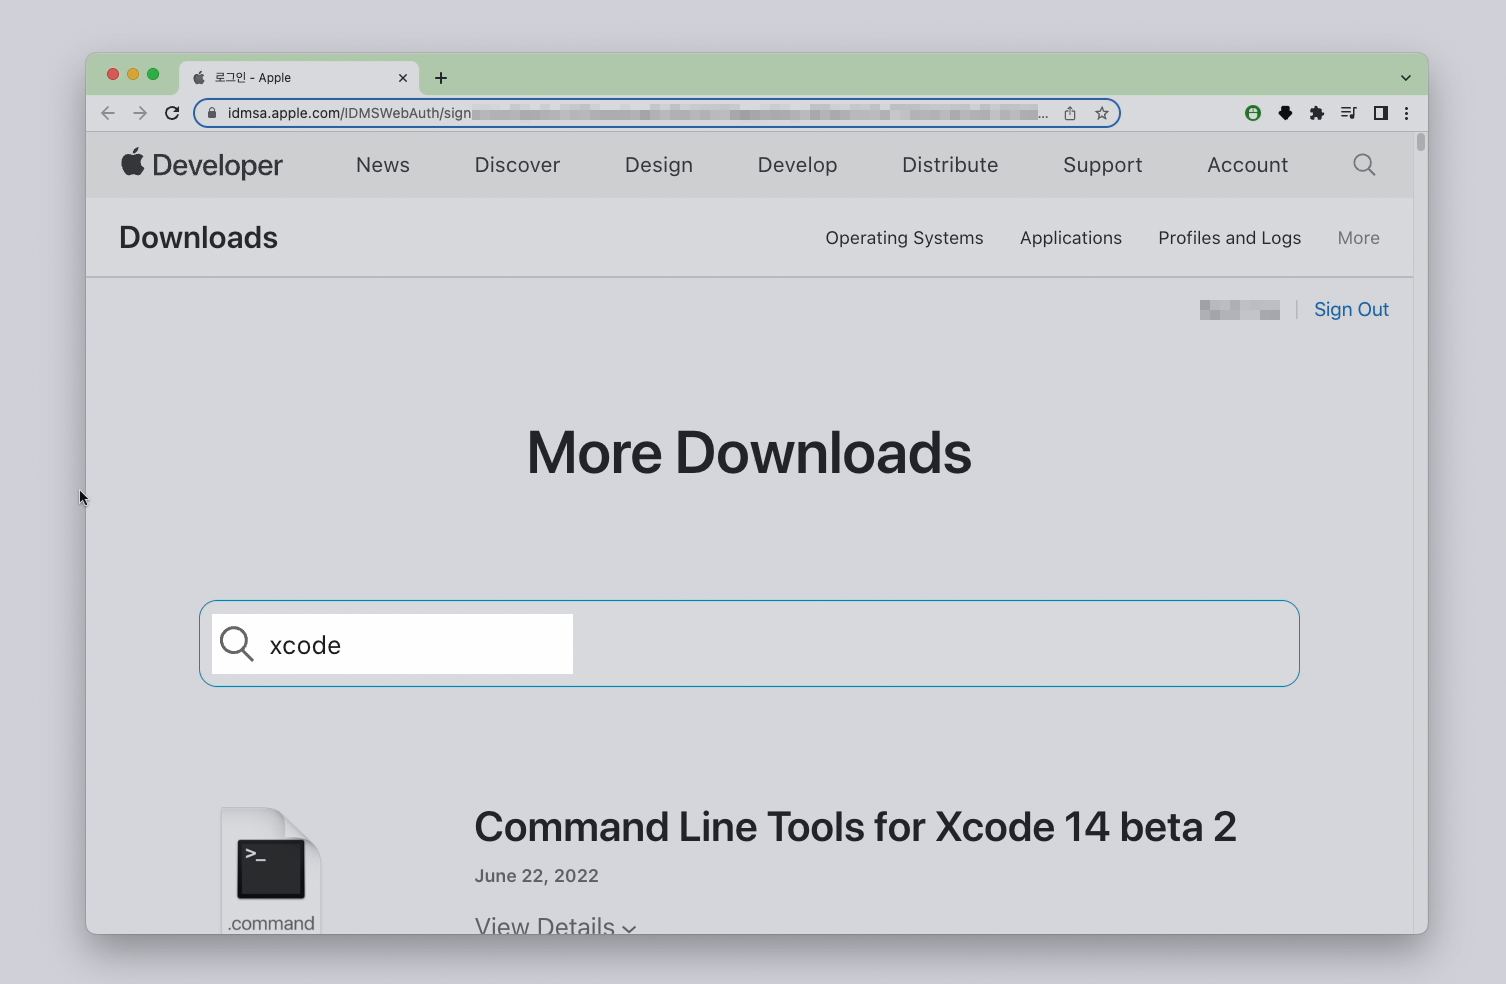The height and width of the screenshot is (984, 1506).
Task: Click the Apple Developer logo
Action: [x=202, y=164]
